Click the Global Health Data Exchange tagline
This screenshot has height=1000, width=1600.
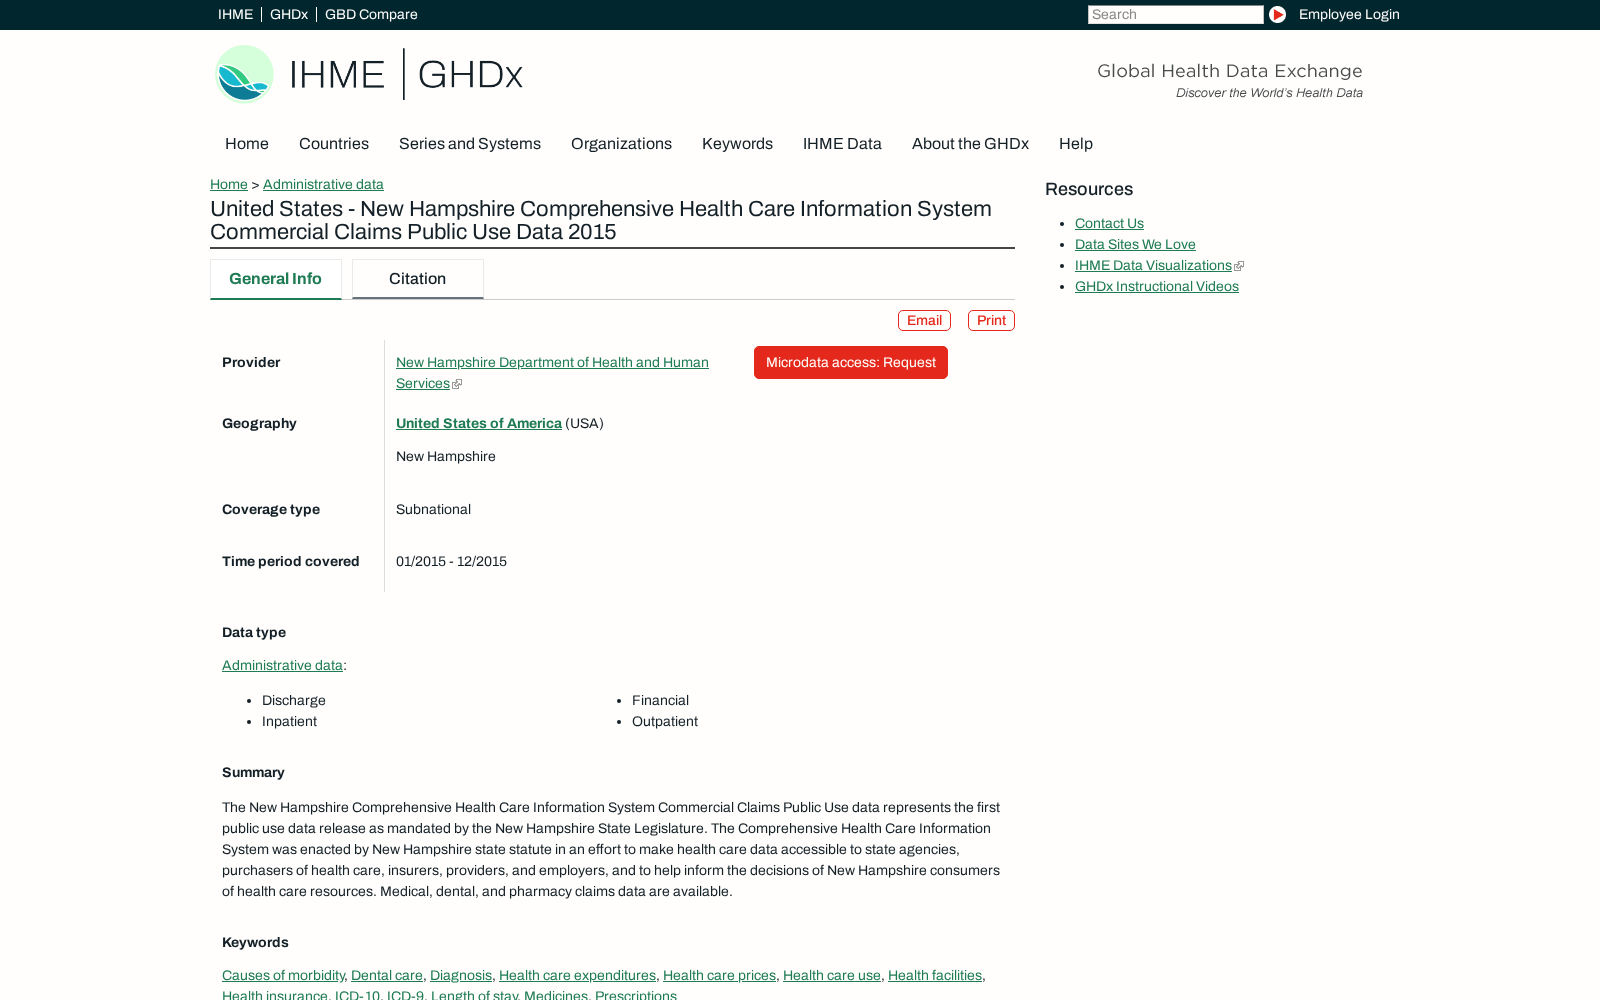(x=1230, y=71)
